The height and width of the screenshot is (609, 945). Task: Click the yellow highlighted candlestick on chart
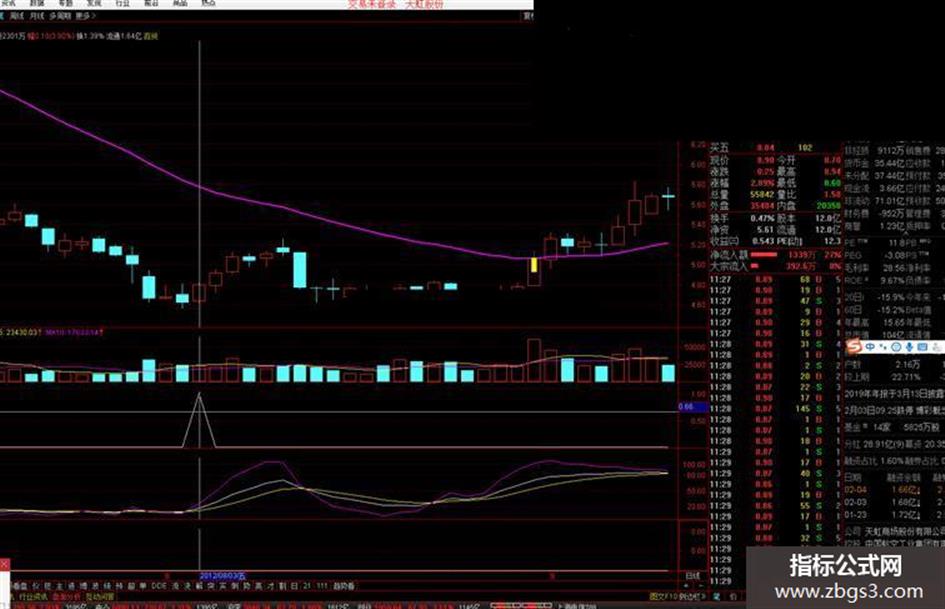(534, 265)
